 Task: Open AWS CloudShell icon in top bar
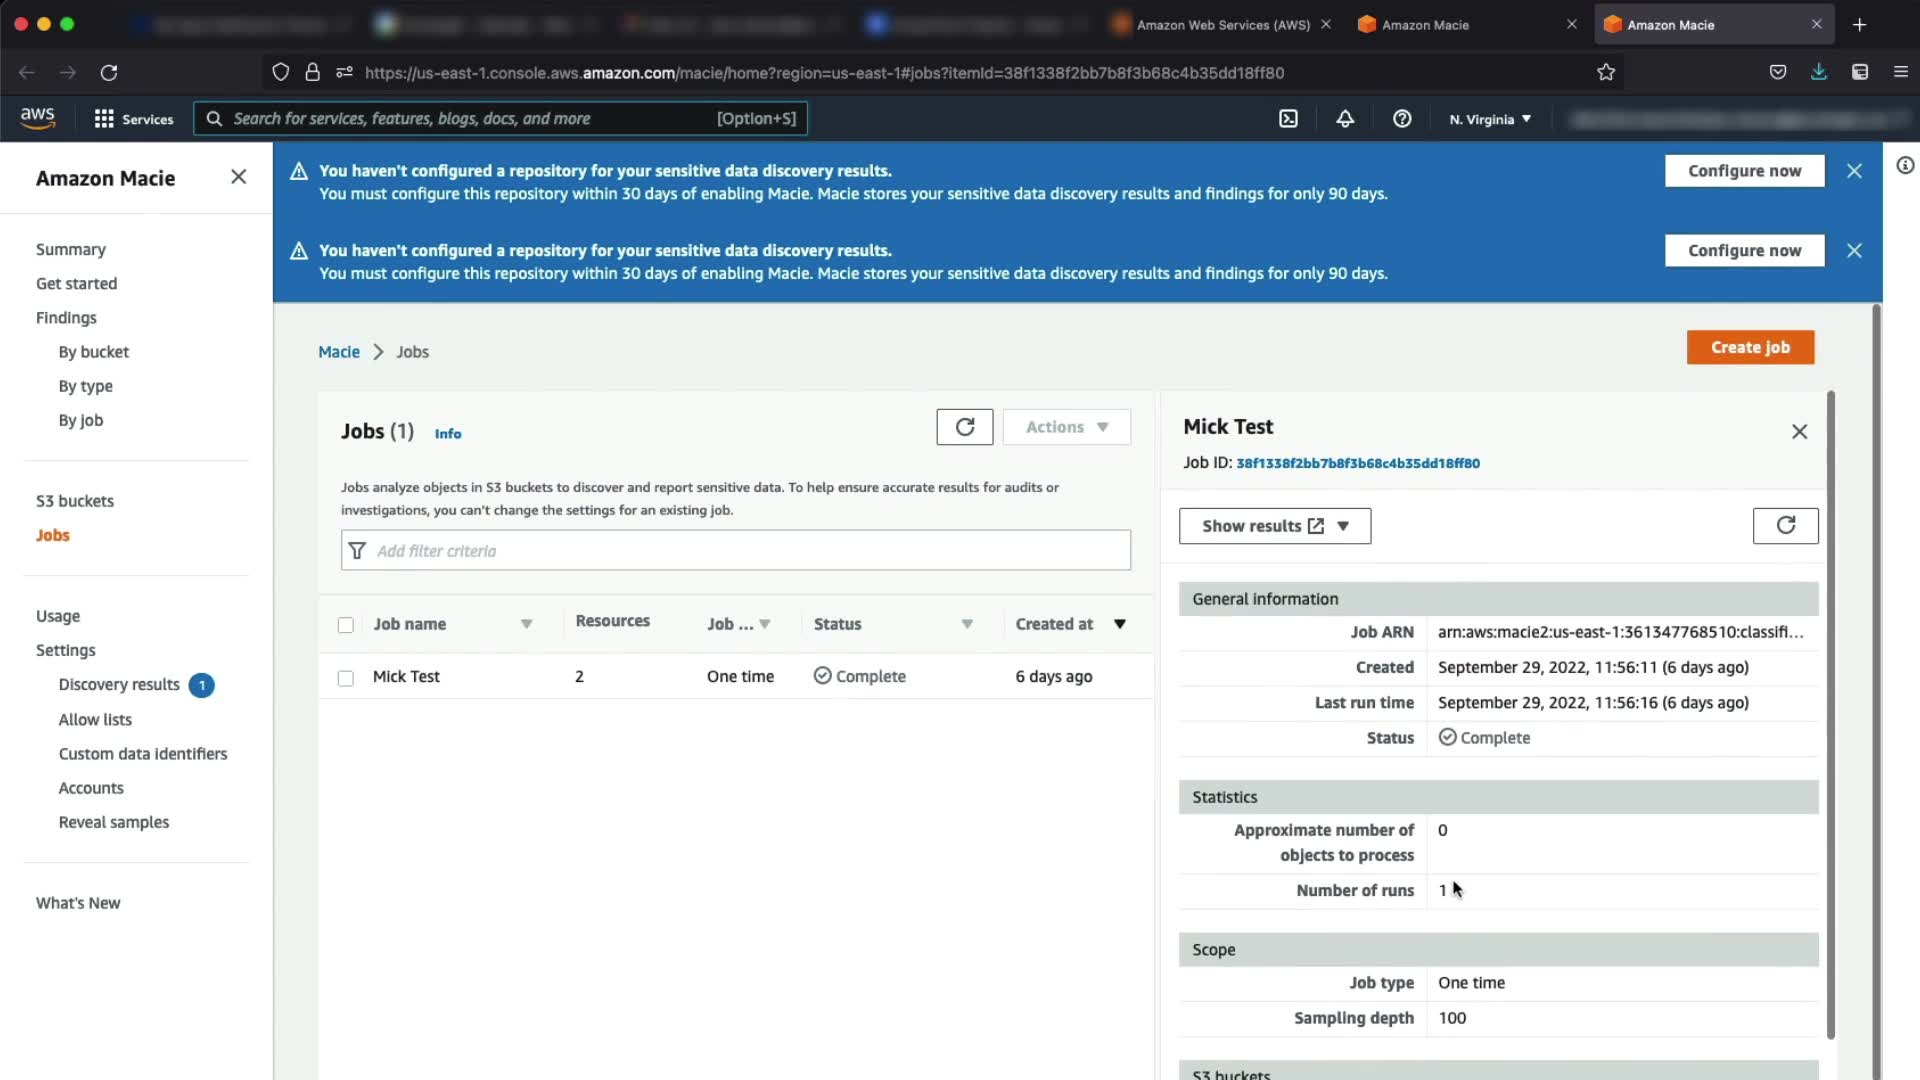point(1288,119)
